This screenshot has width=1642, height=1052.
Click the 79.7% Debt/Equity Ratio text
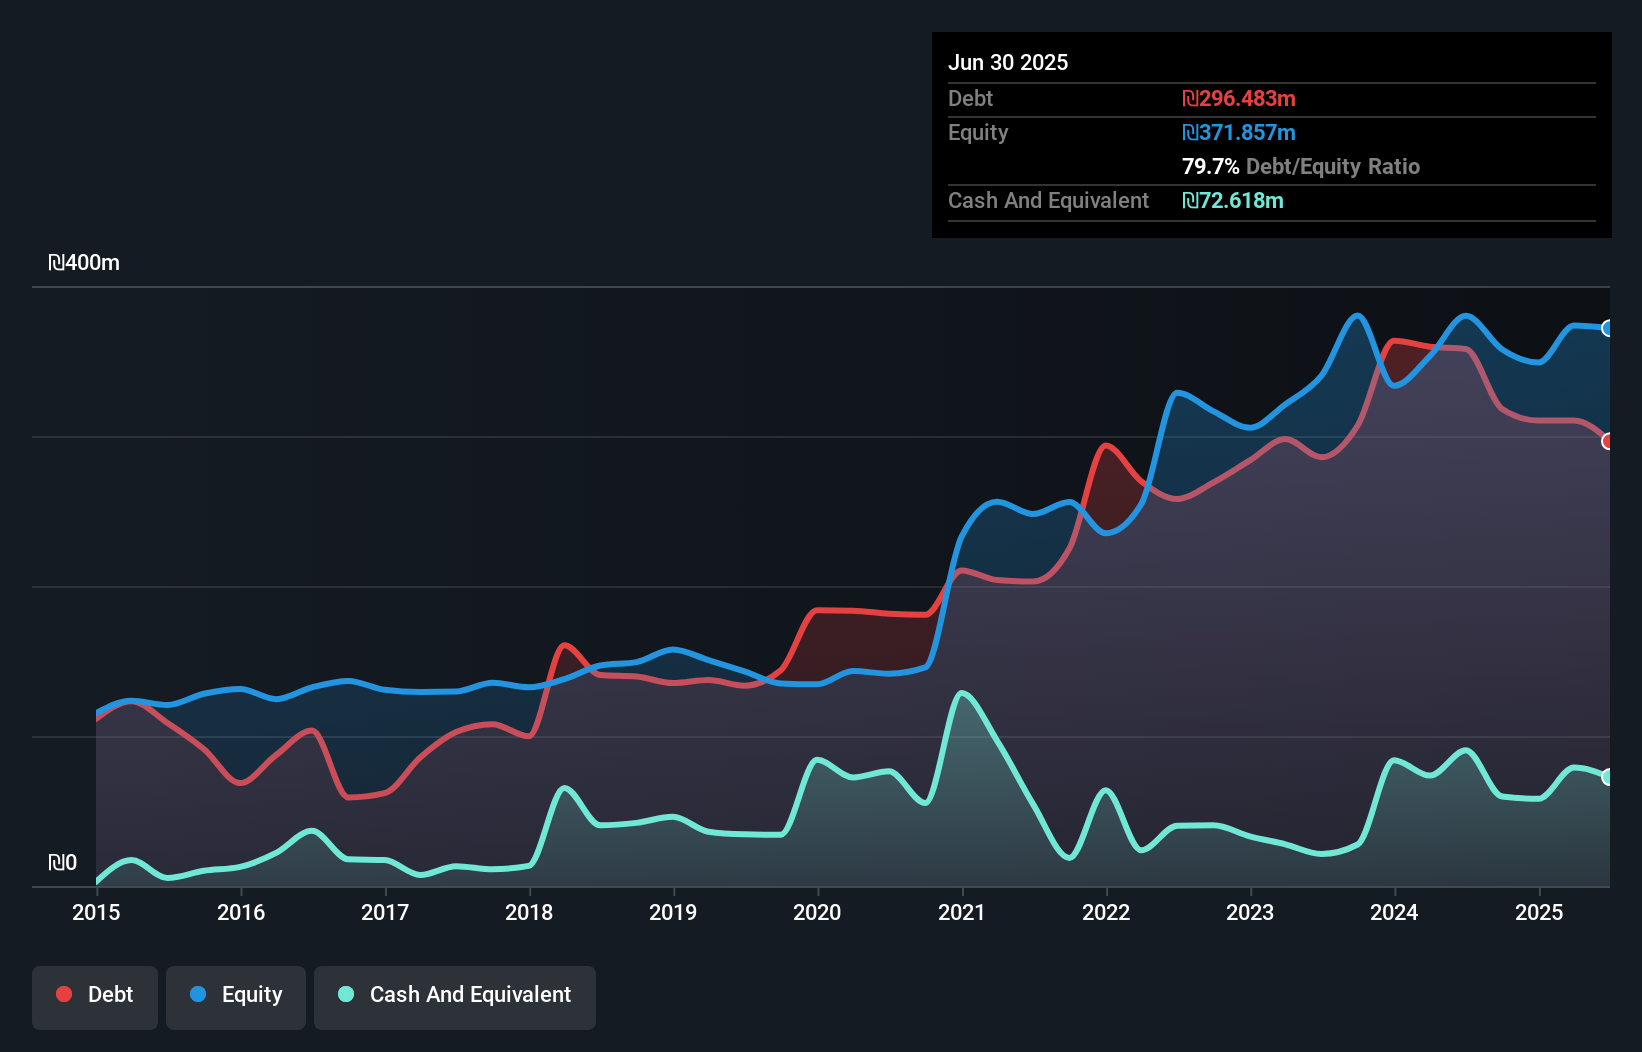[x=1301, y=167]
